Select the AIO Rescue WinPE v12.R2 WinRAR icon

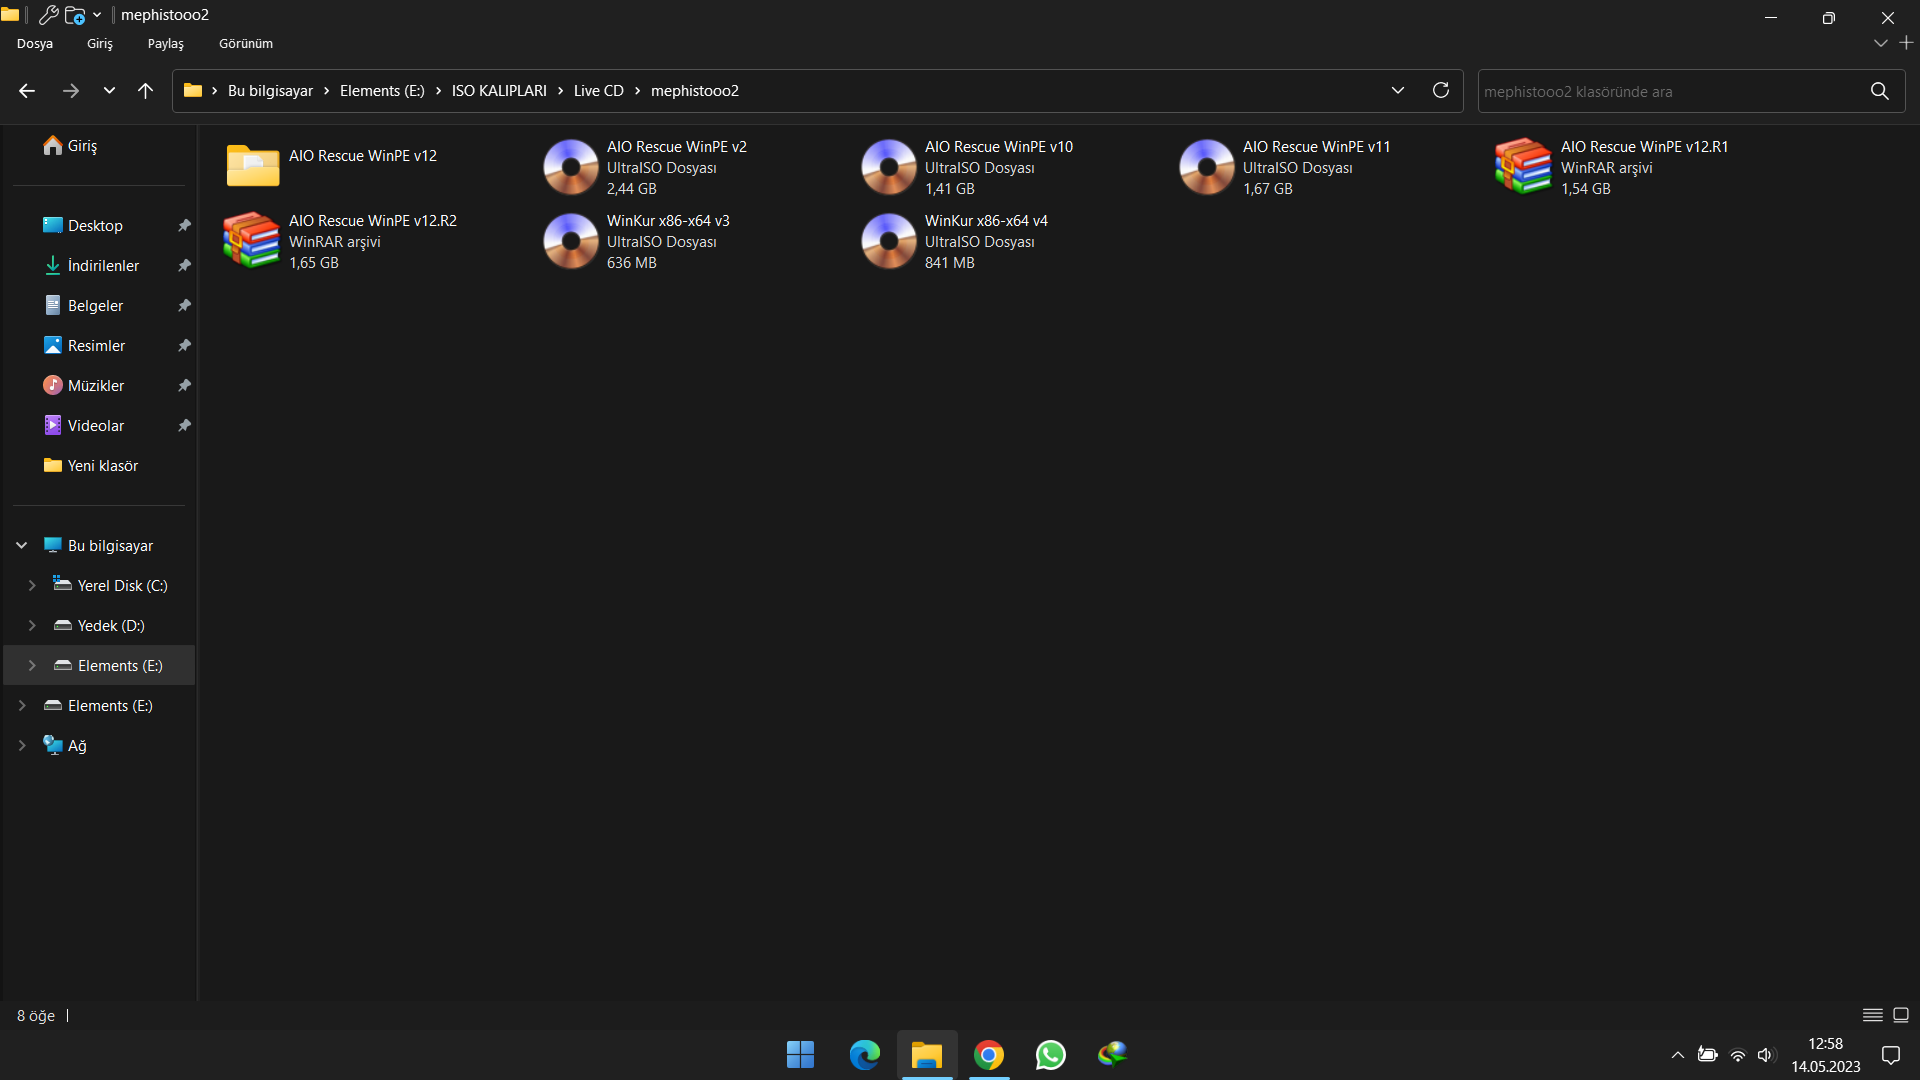pyautogui.click(x=251, y=240)
